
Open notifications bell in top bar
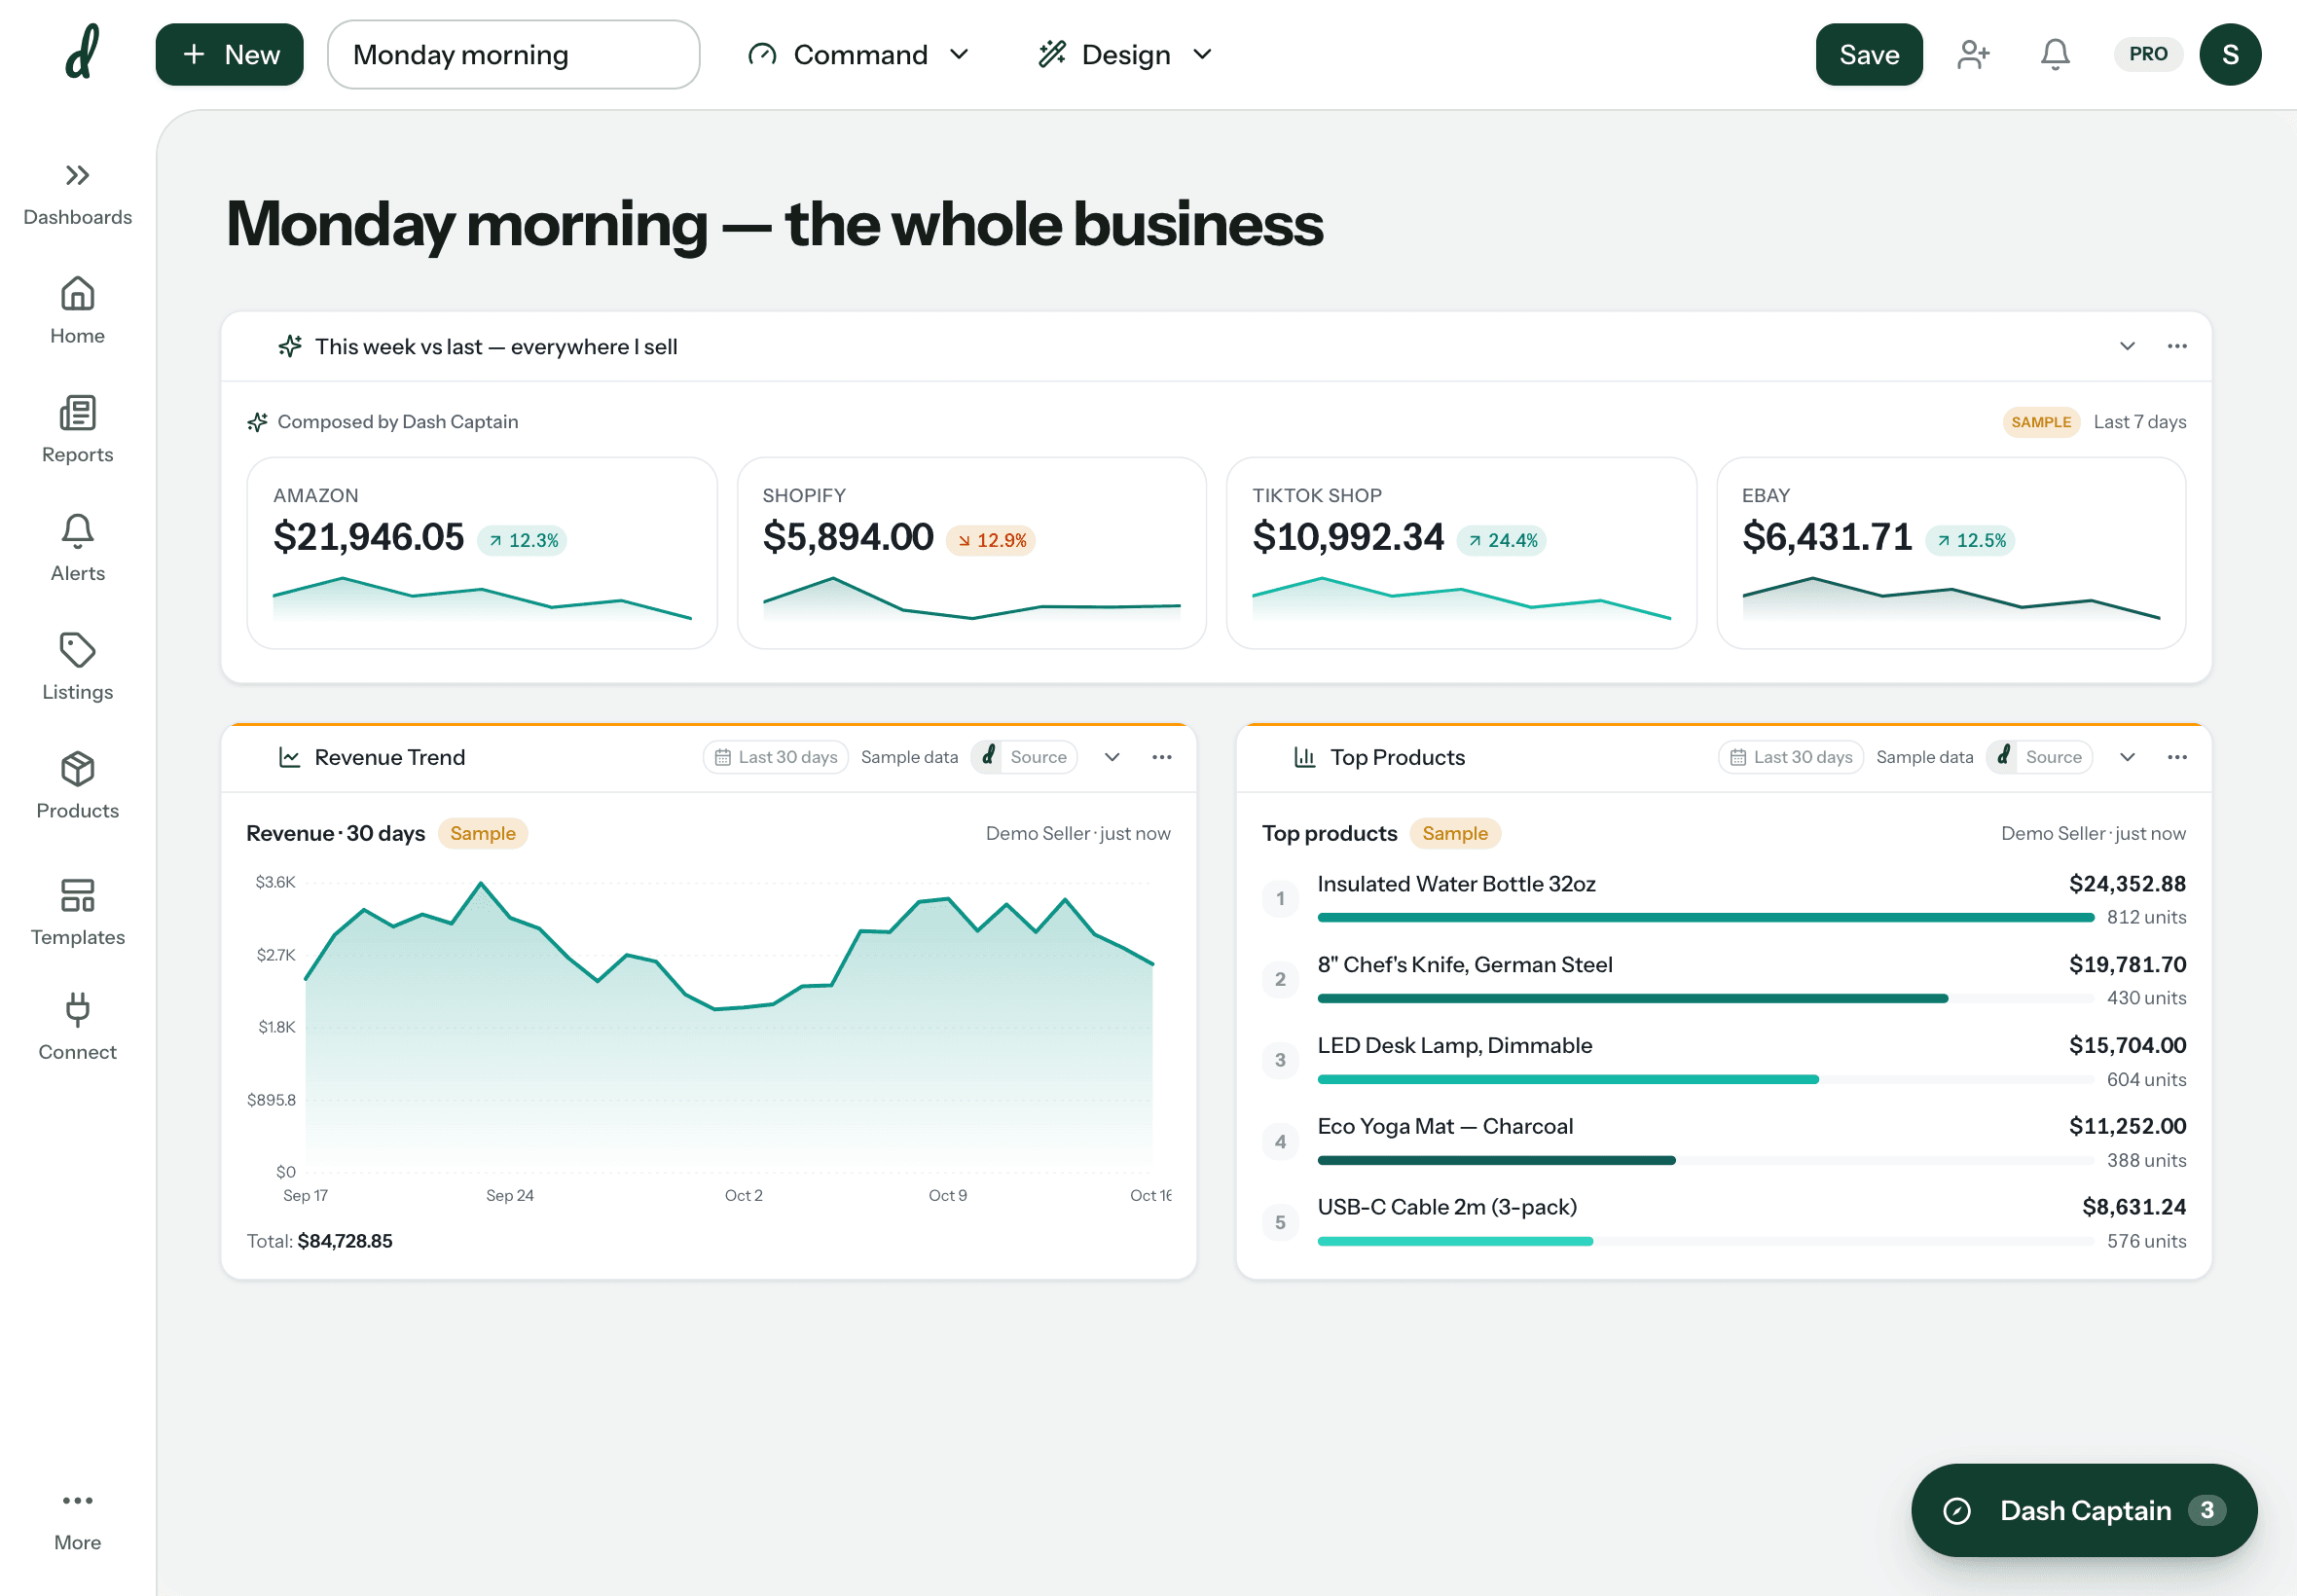(2055, 54)
